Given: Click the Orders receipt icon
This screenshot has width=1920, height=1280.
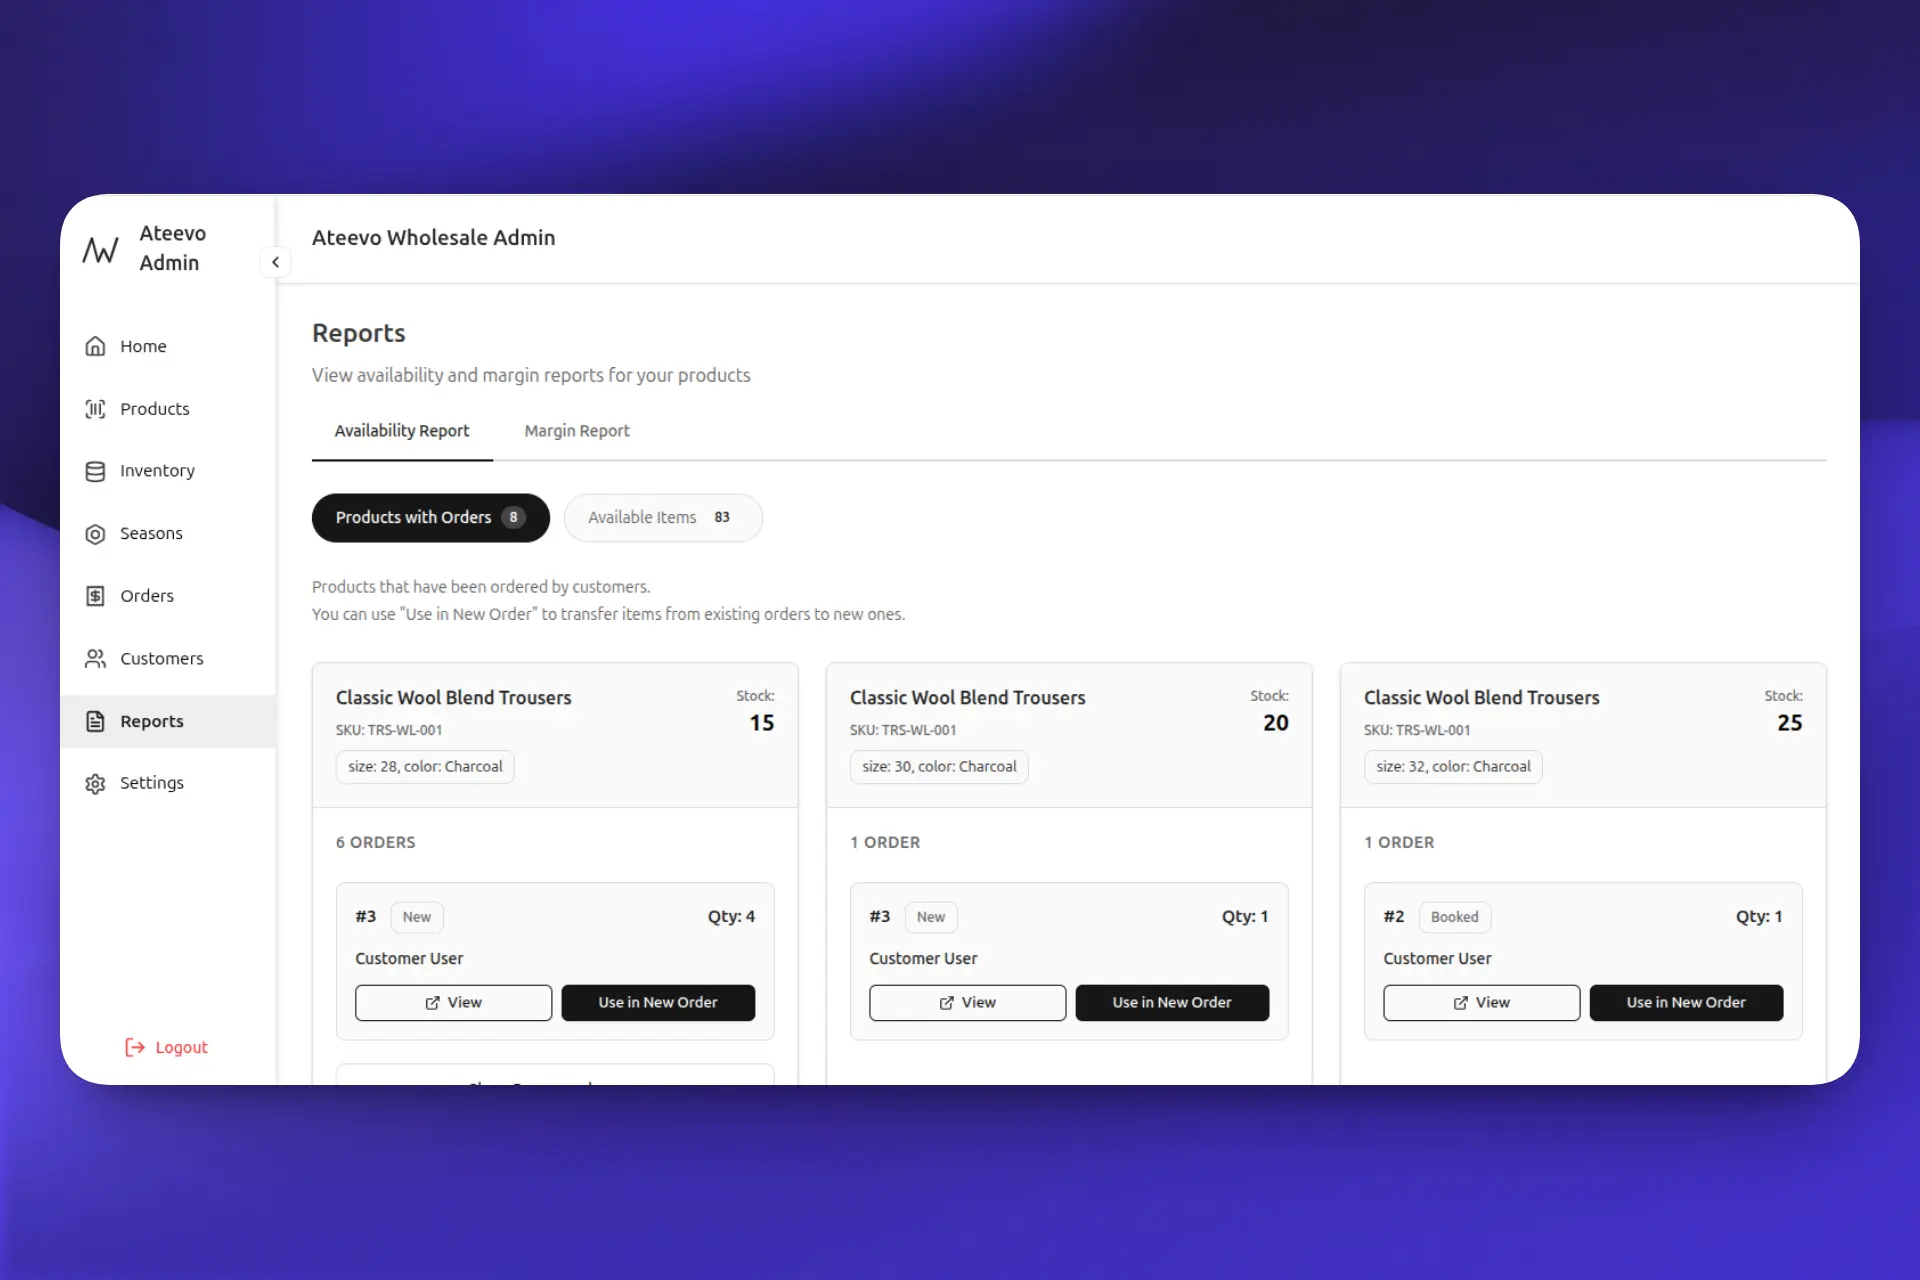Looking at the screenshot, I should coord(95,596).
